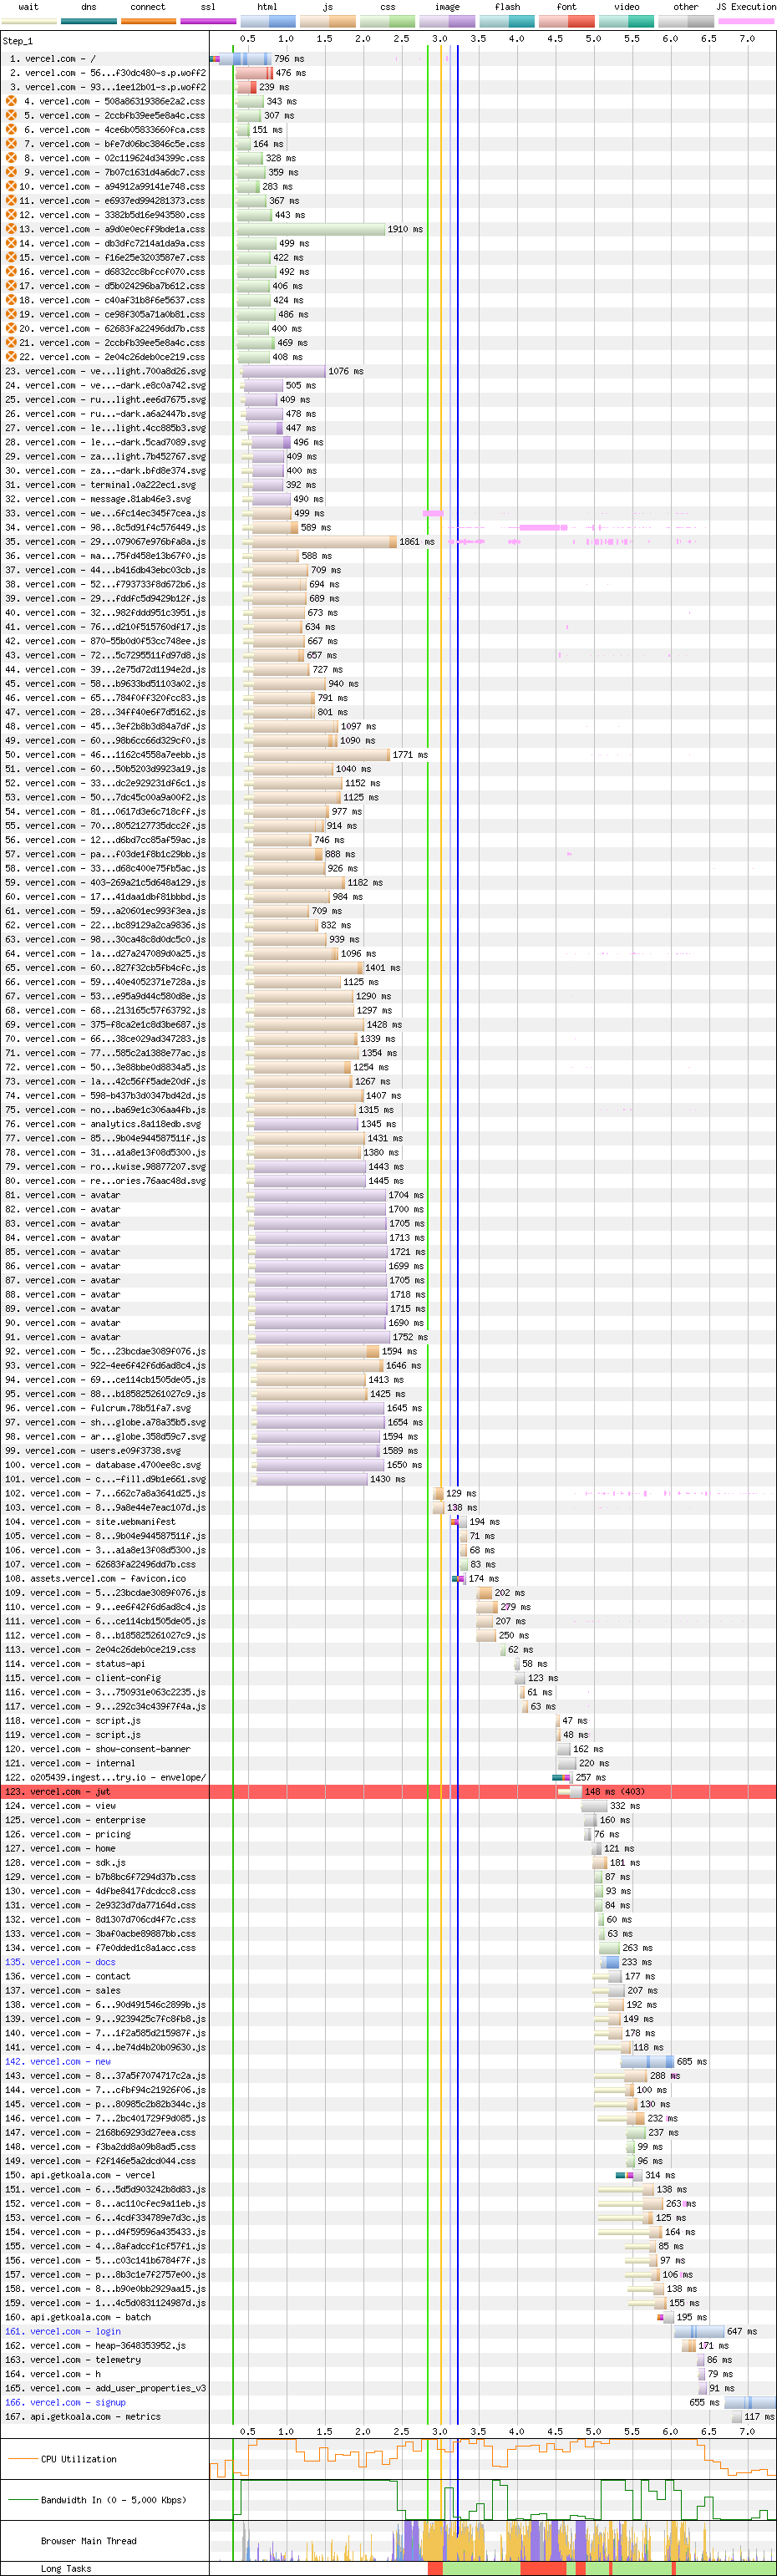This screenshot has height=2576, width=777.
Task: Click the 1861 ms bar of request 35
Action: point(324,542)
